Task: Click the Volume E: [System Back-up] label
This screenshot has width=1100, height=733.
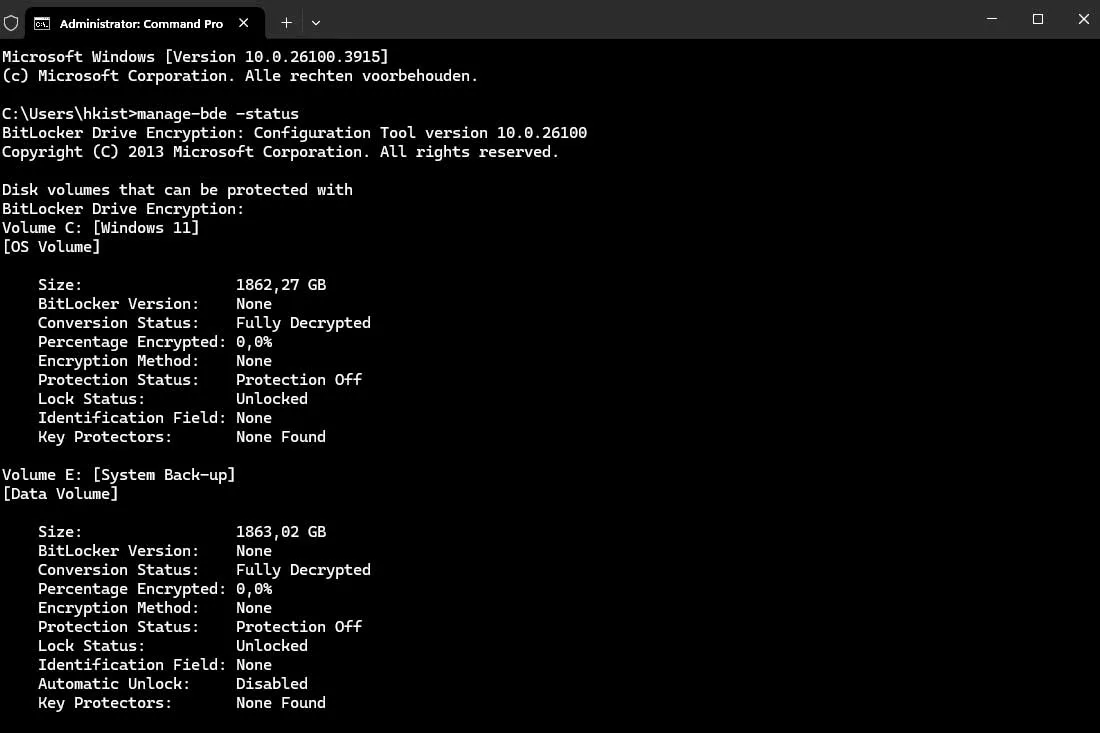Action: (120, 474)
